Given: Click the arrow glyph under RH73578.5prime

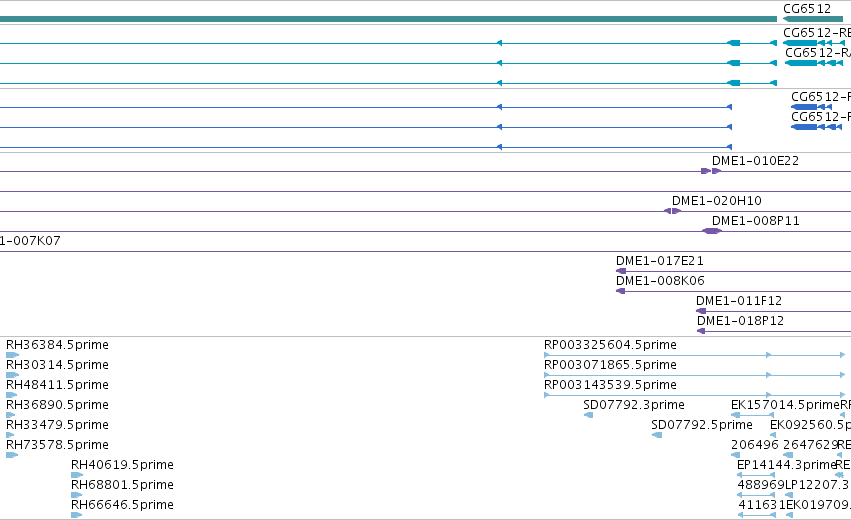Looking at the screenshot, I should tap(12, 455).
